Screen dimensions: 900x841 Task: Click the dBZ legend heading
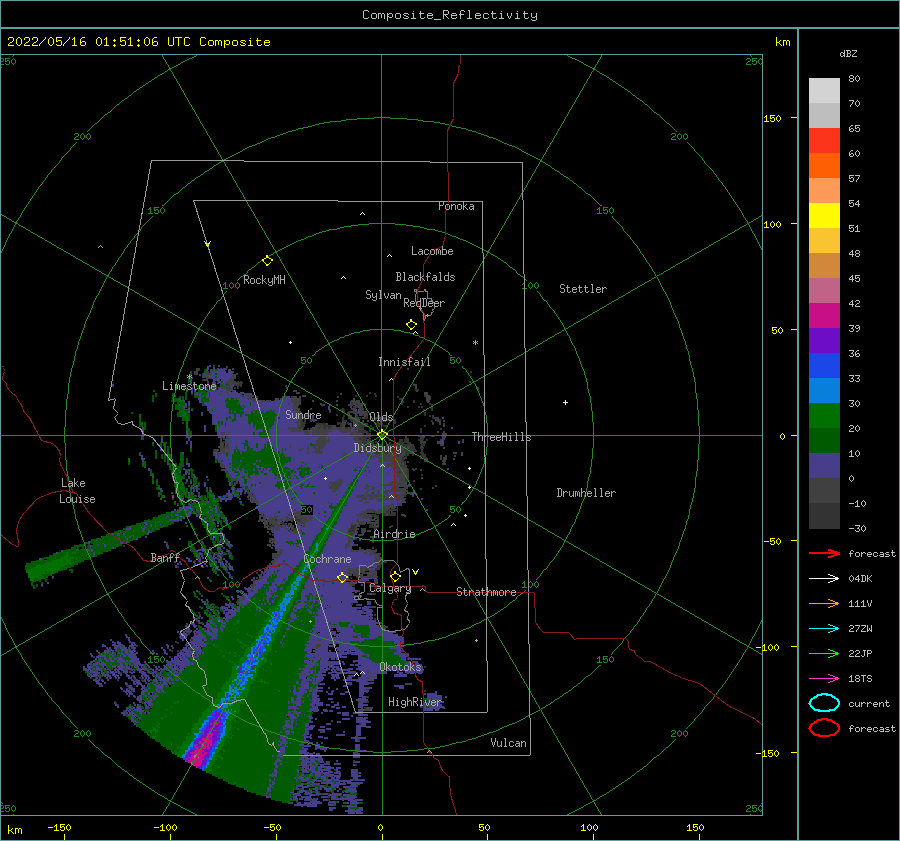[x=848, y=53]
